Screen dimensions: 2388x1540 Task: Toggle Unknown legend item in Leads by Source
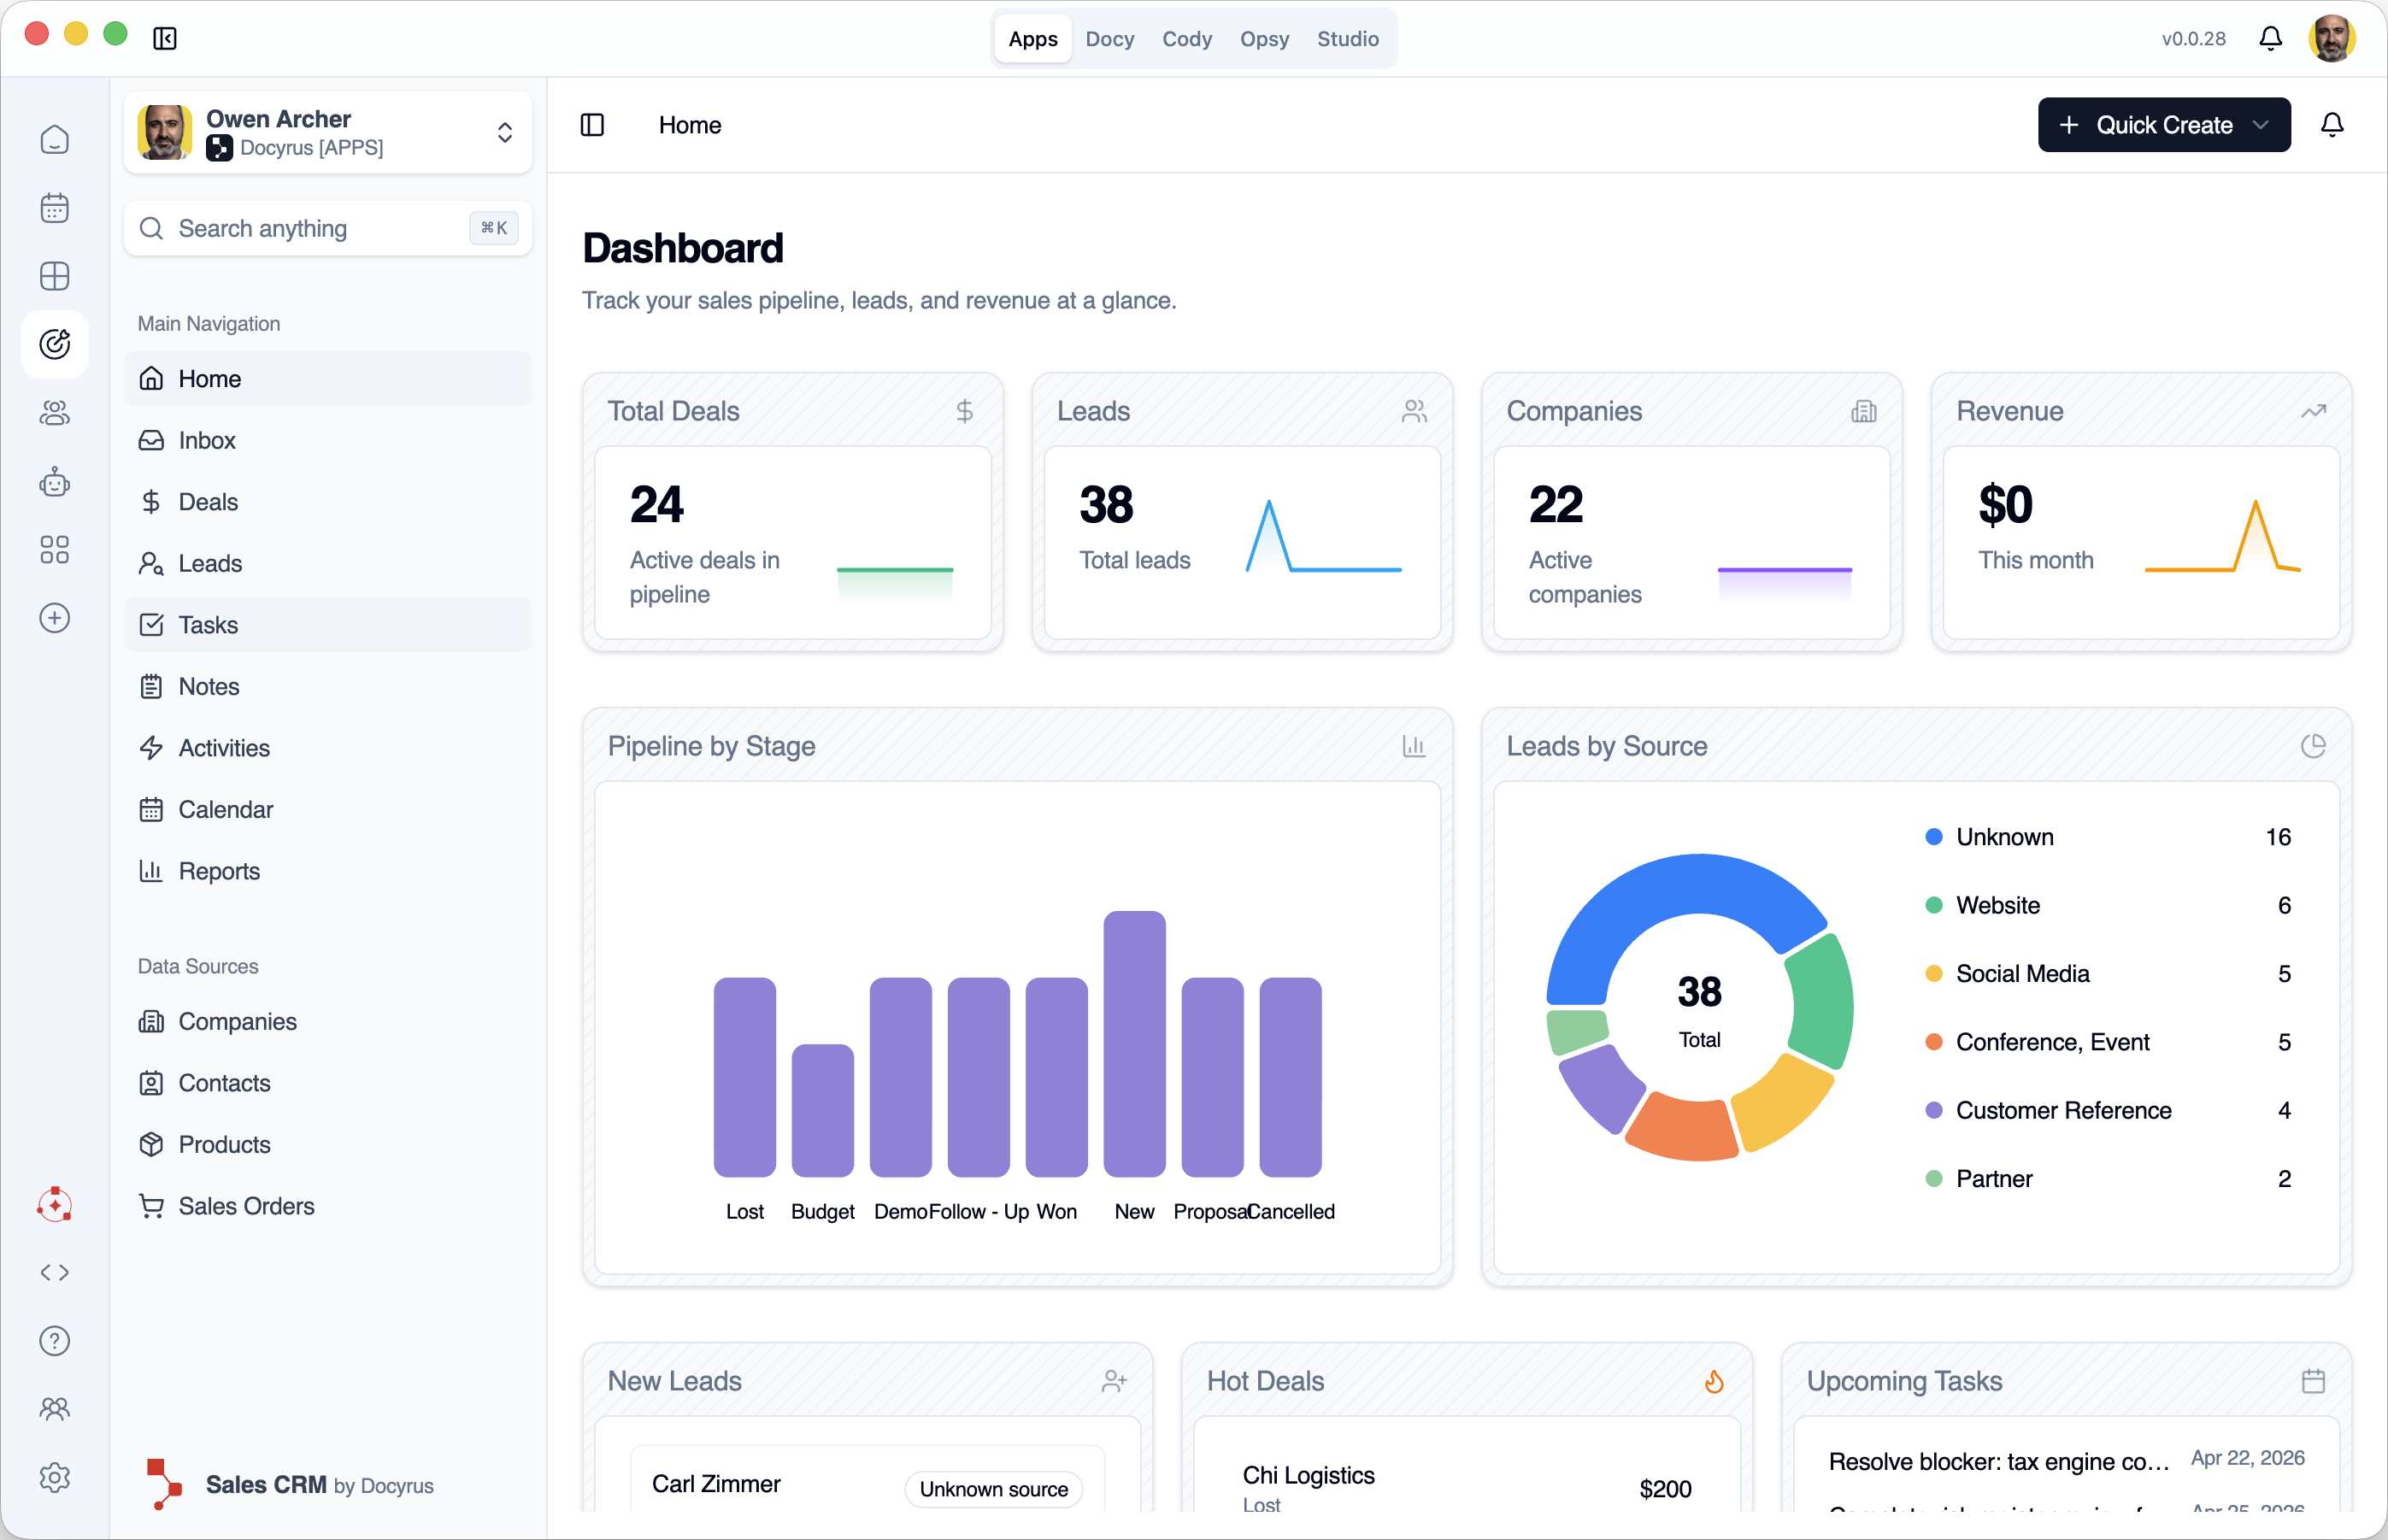[x=2003, y=837]
